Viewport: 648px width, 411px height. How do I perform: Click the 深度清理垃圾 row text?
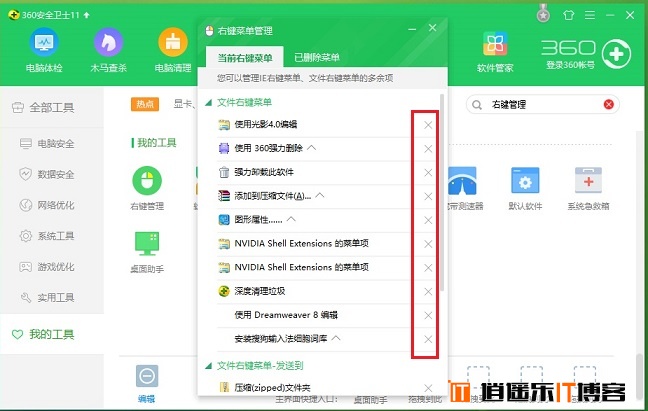click(260, 291)
